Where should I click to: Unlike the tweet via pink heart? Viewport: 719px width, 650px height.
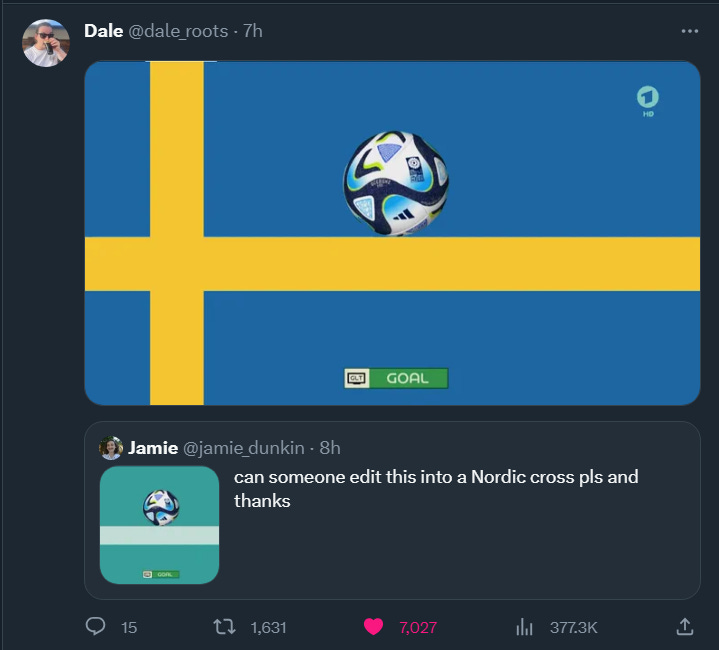(373, 627)
